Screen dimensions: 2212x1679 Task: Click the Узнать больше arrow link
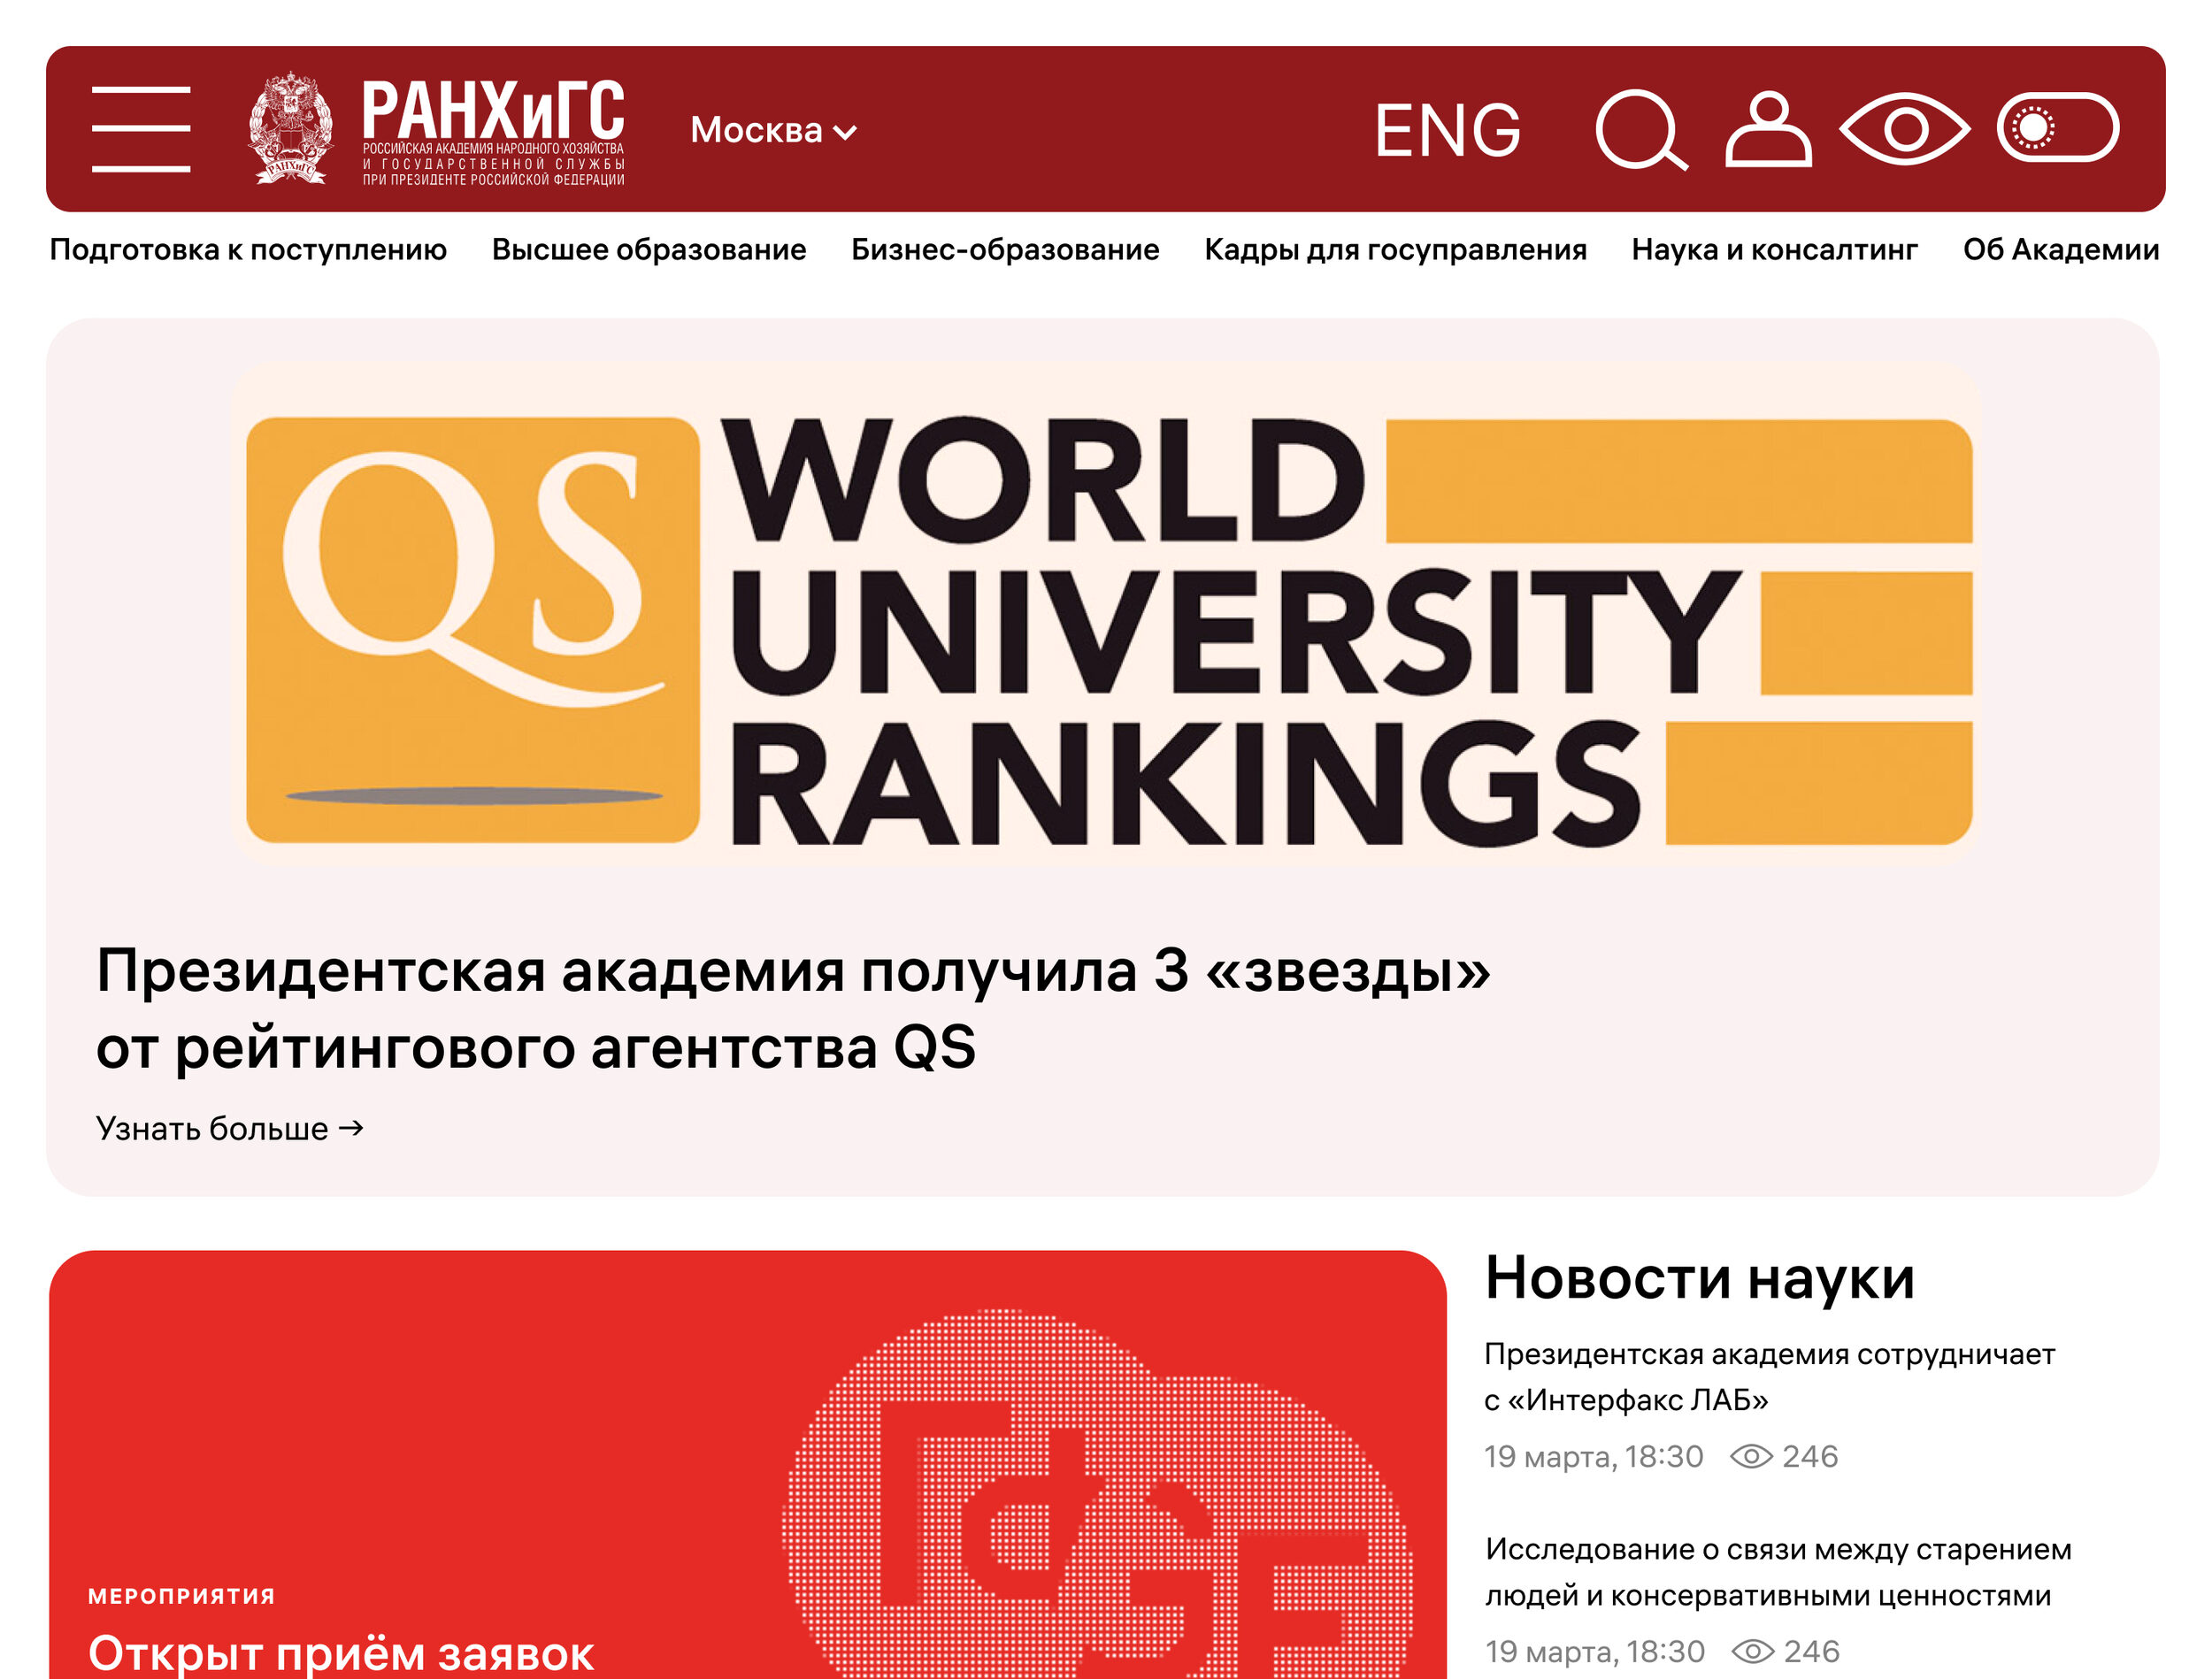click(x=230, y=1128)
